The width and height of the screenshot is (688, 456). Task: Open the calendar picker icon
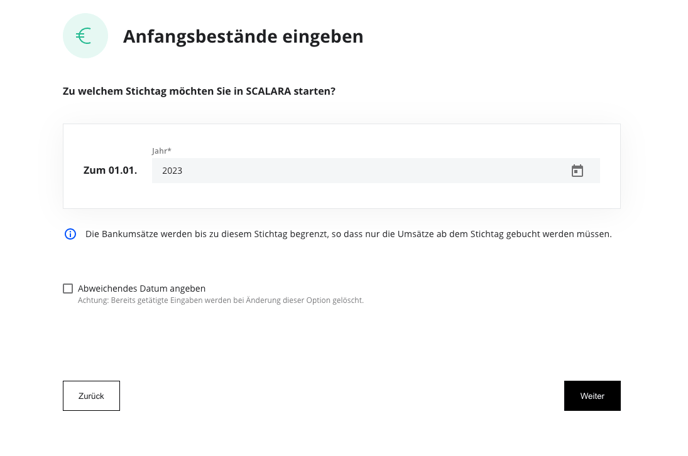pyautogui.click(x=577, y=171)
